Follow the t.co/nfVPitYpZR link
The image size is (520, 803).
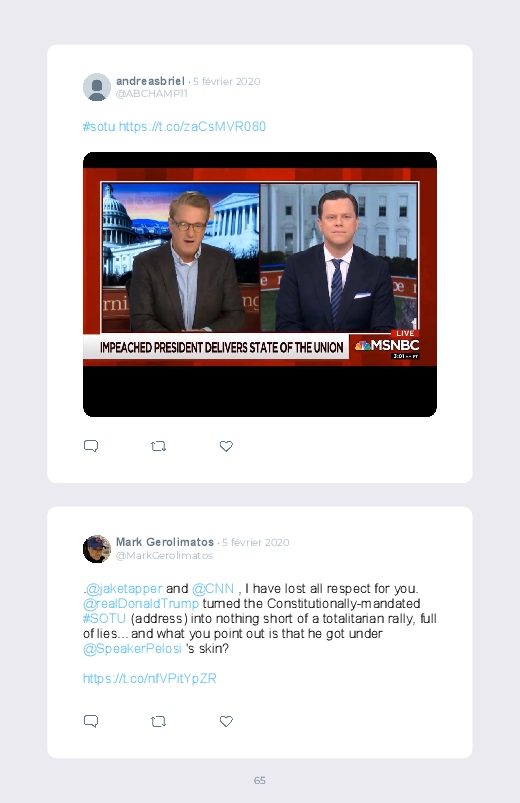150,679
